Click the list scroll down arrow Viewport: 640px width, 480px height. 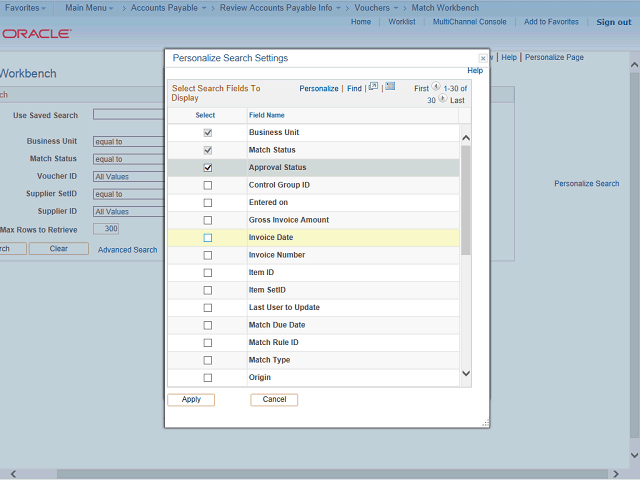465,374
